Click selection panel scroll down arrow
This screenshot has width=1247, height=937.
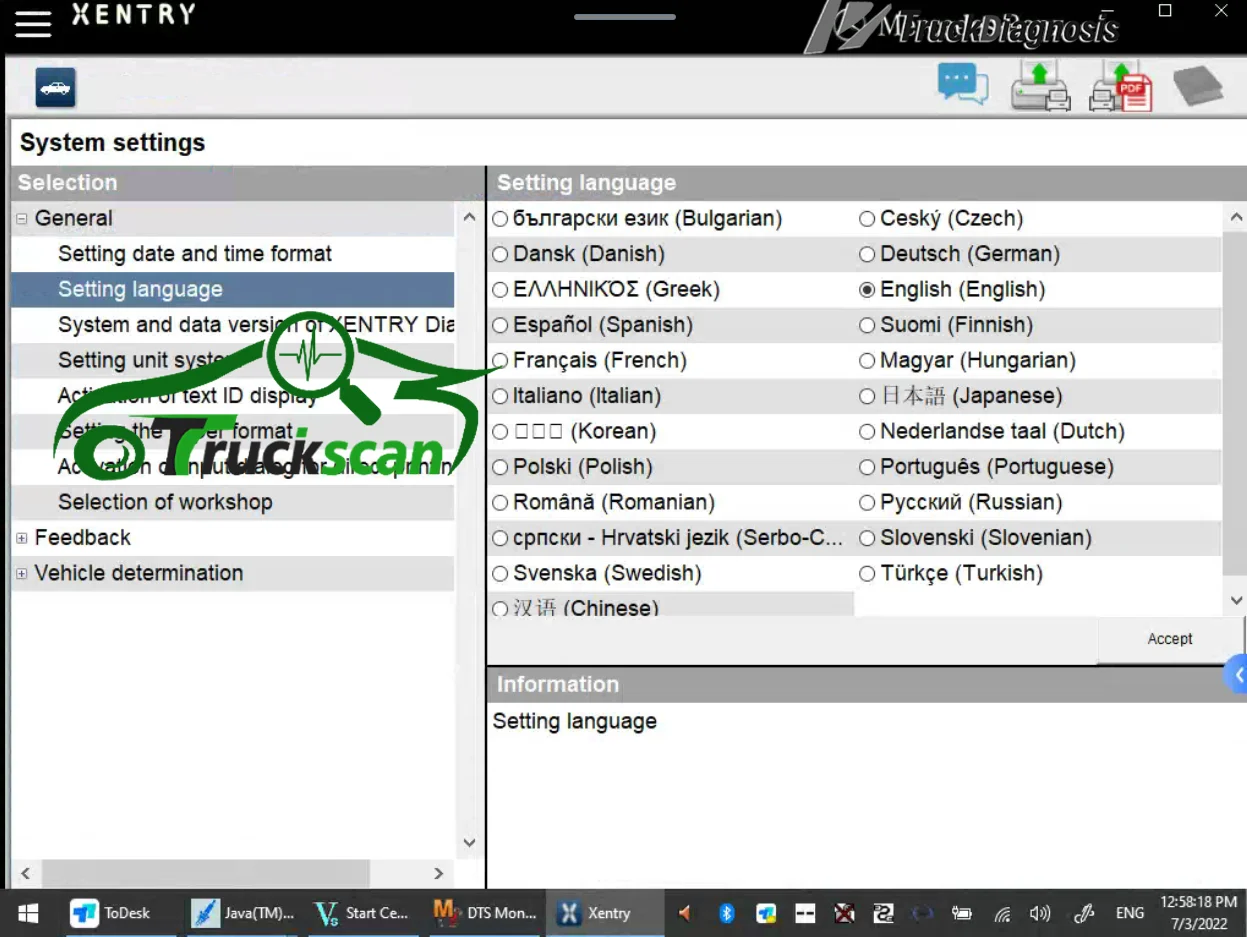tap(469, 843)
